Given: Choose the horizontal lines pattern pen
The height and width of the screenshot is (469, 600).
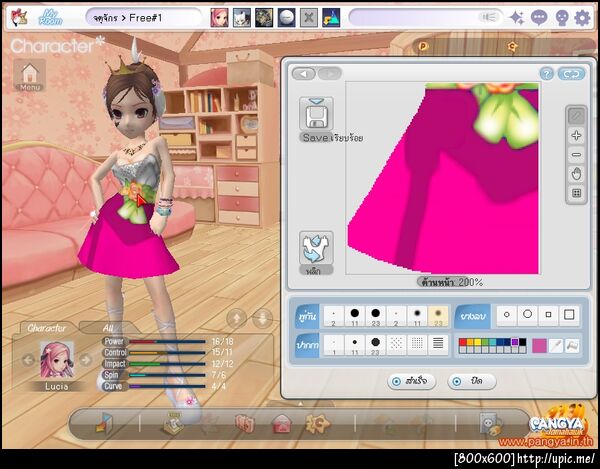Looking at the screenshot, I should 438,344.
